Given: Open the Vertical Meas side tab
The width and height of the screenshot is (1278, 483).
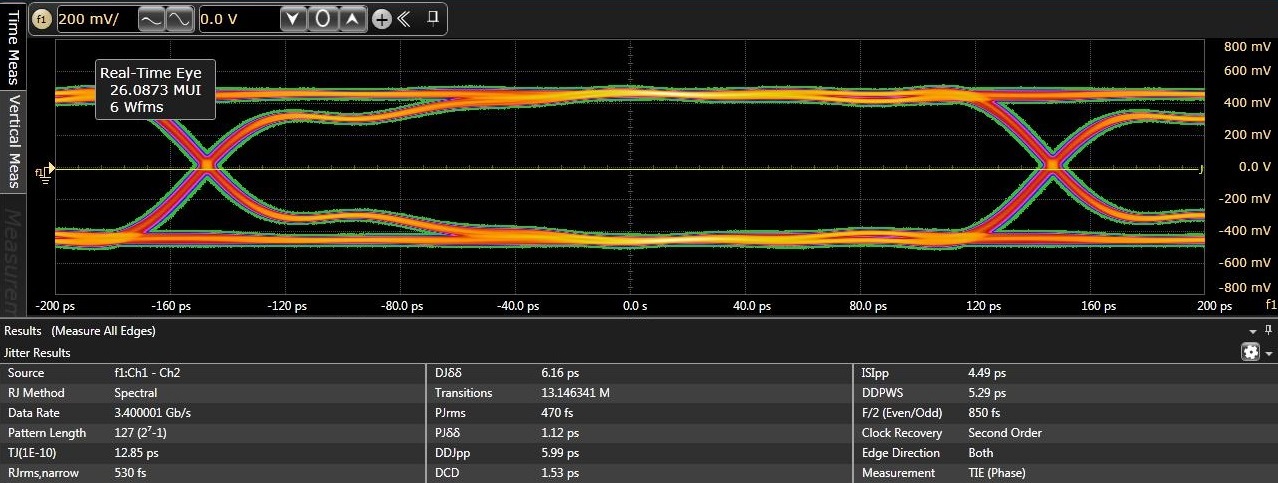Looking at the screenshot, I should pos(14,140).
